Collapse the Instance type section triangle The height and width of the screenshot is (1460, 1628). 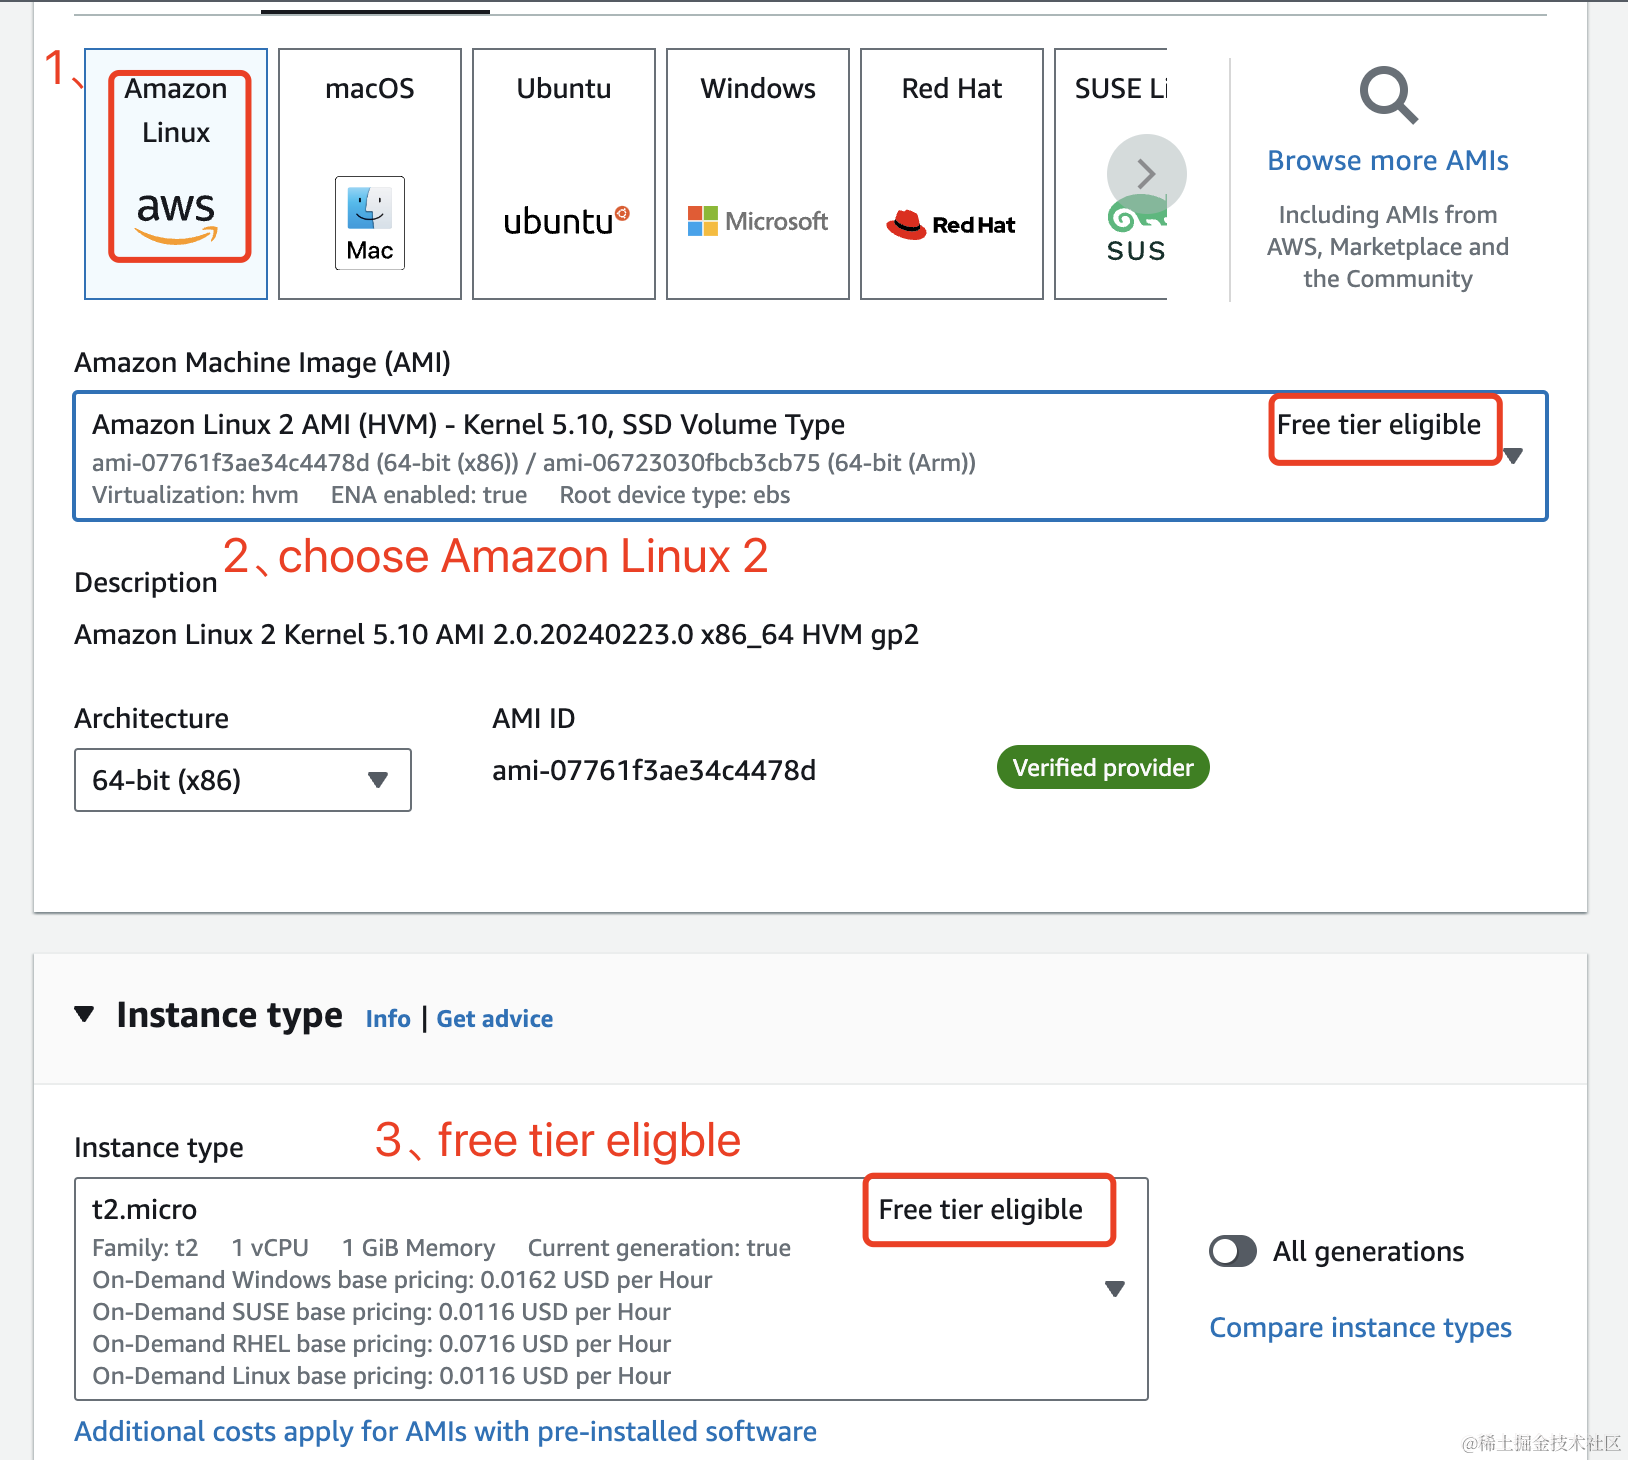[85, 1015]
